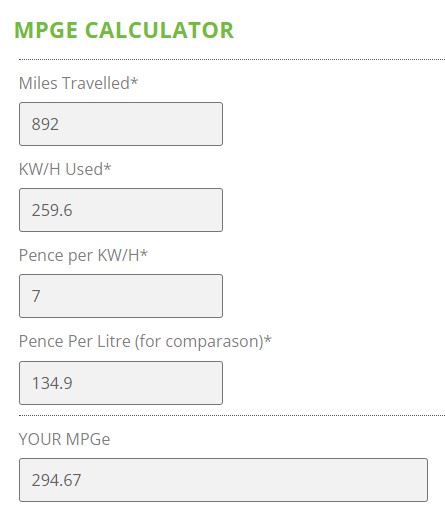Click the Pence Per Litre input field
The width and height of the screenshot is (445, 510).
pos(121,383)
